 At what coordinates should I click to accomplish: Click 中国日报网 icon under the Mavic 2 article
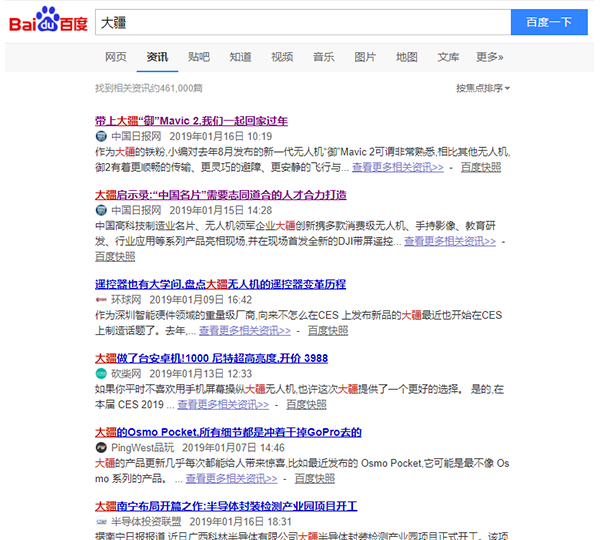(100, 136)
